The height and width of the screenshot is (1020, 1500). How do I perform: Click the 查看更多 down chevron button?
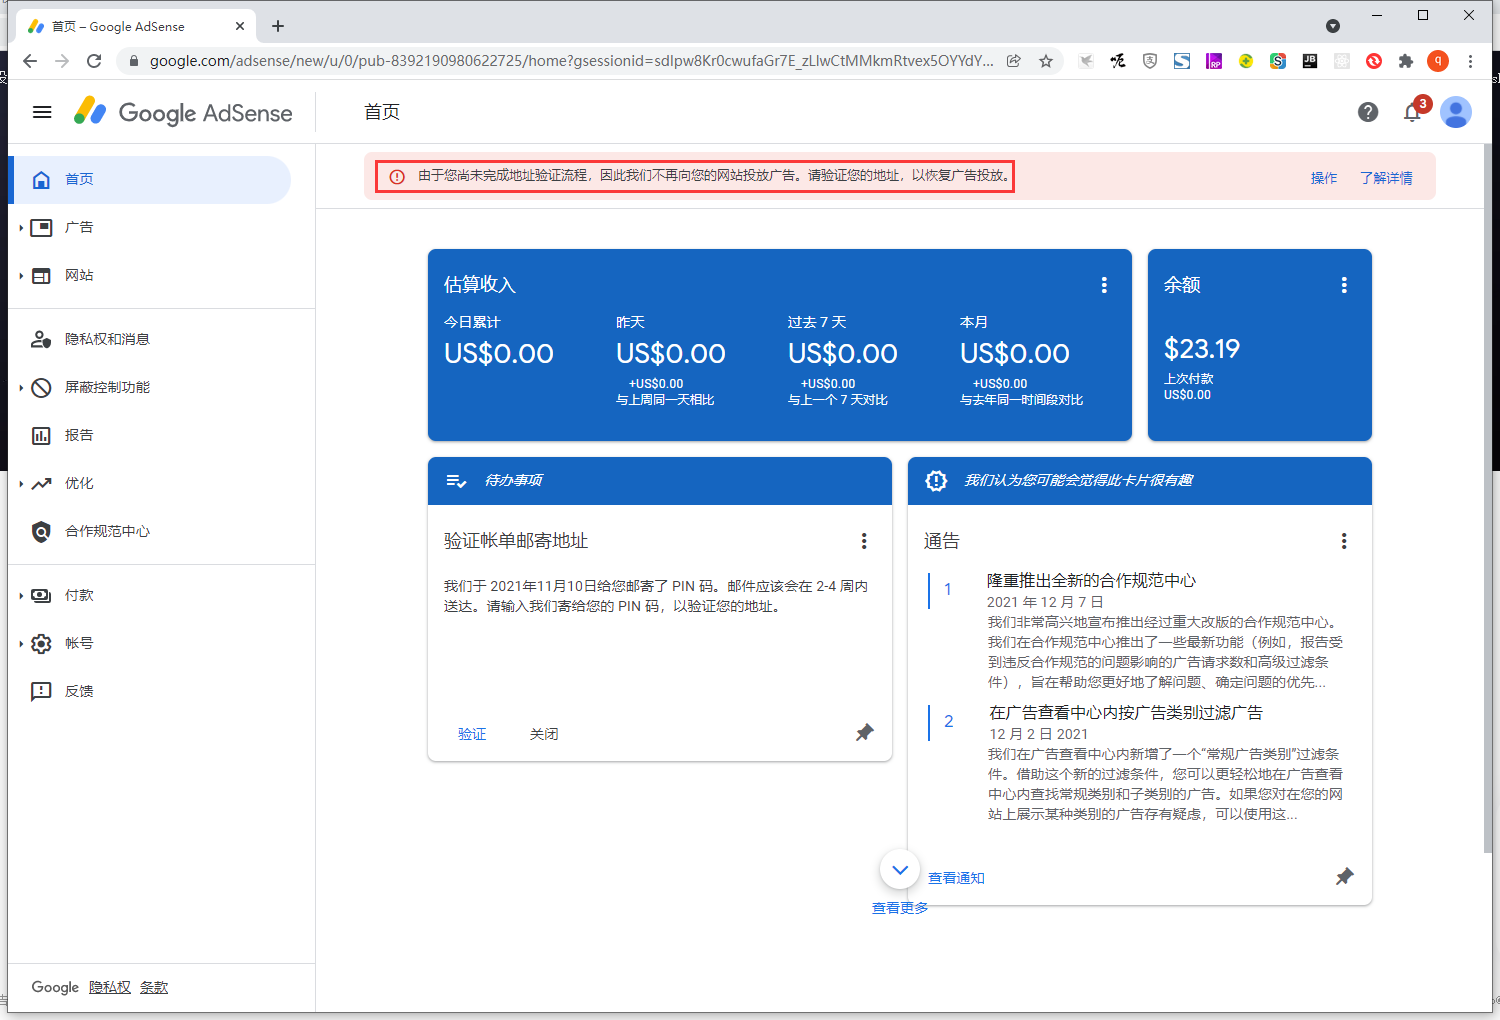pyautogui.click(x=900, y=870)
